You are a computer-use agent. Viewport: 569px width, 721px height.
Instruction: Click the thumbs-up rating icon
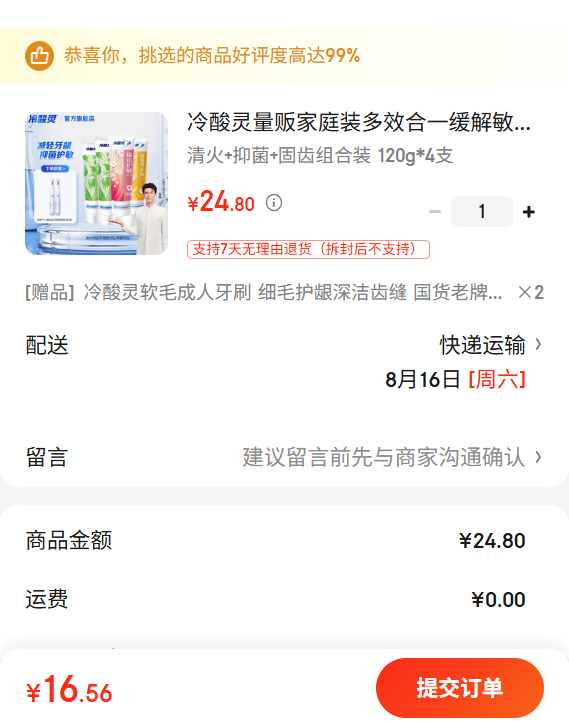(x=39, y=56)
